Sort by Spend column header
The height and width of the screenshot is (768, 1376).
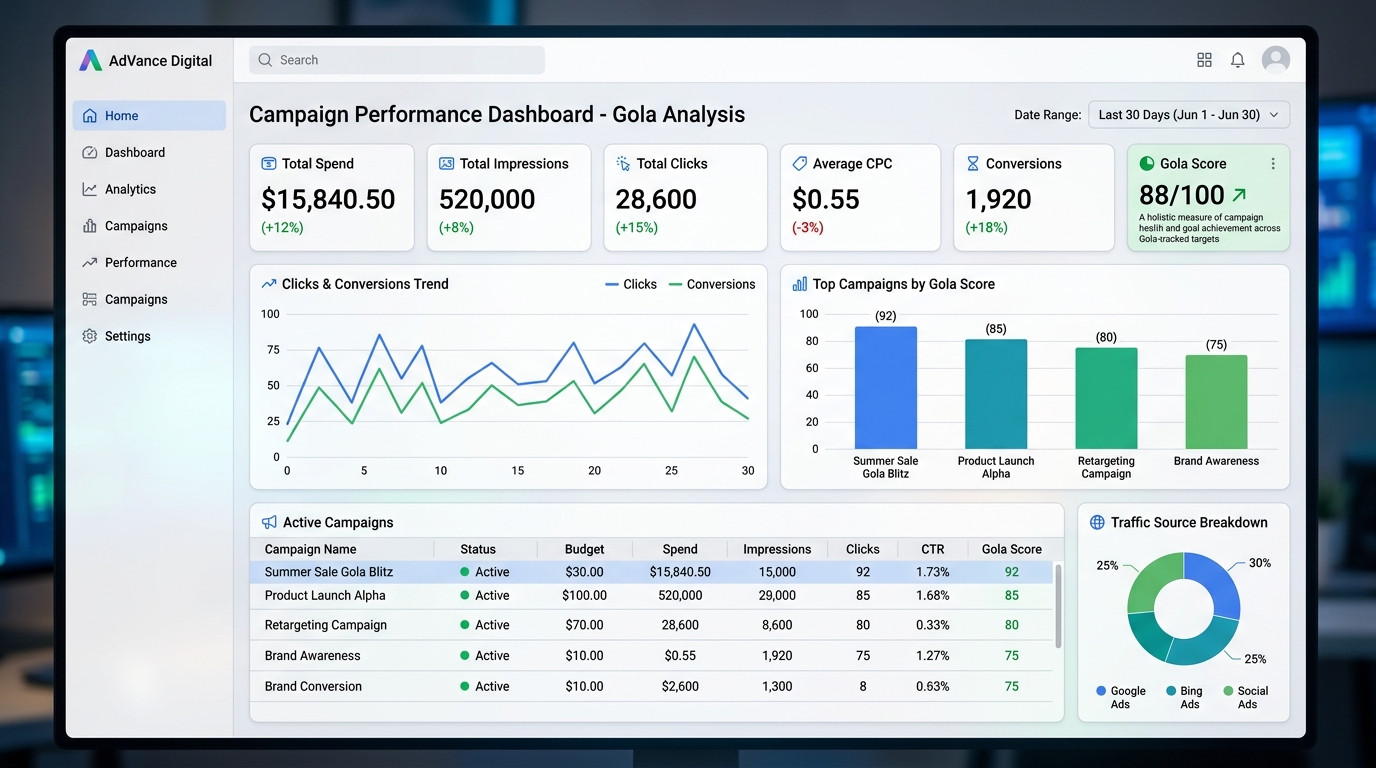pos(680,549)
